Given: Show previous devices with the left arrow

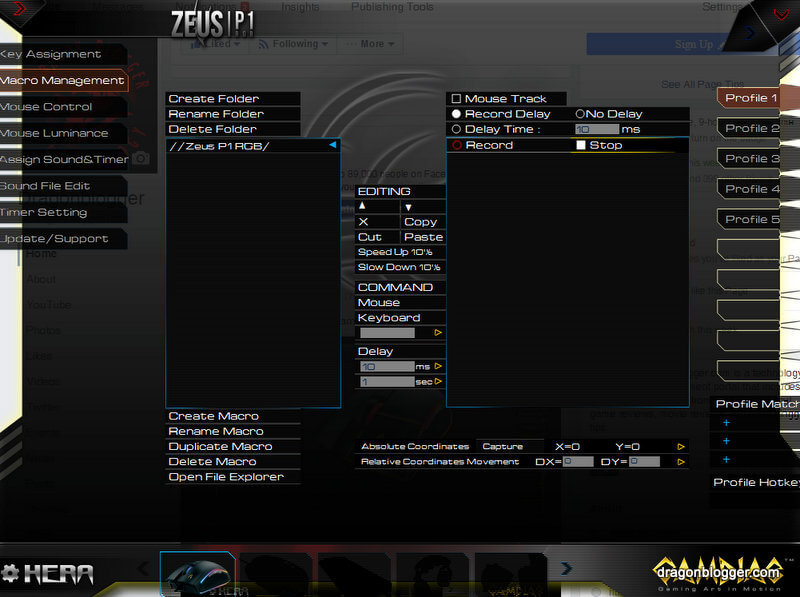Looking at the screenshot, I should [x=143, y=567].
